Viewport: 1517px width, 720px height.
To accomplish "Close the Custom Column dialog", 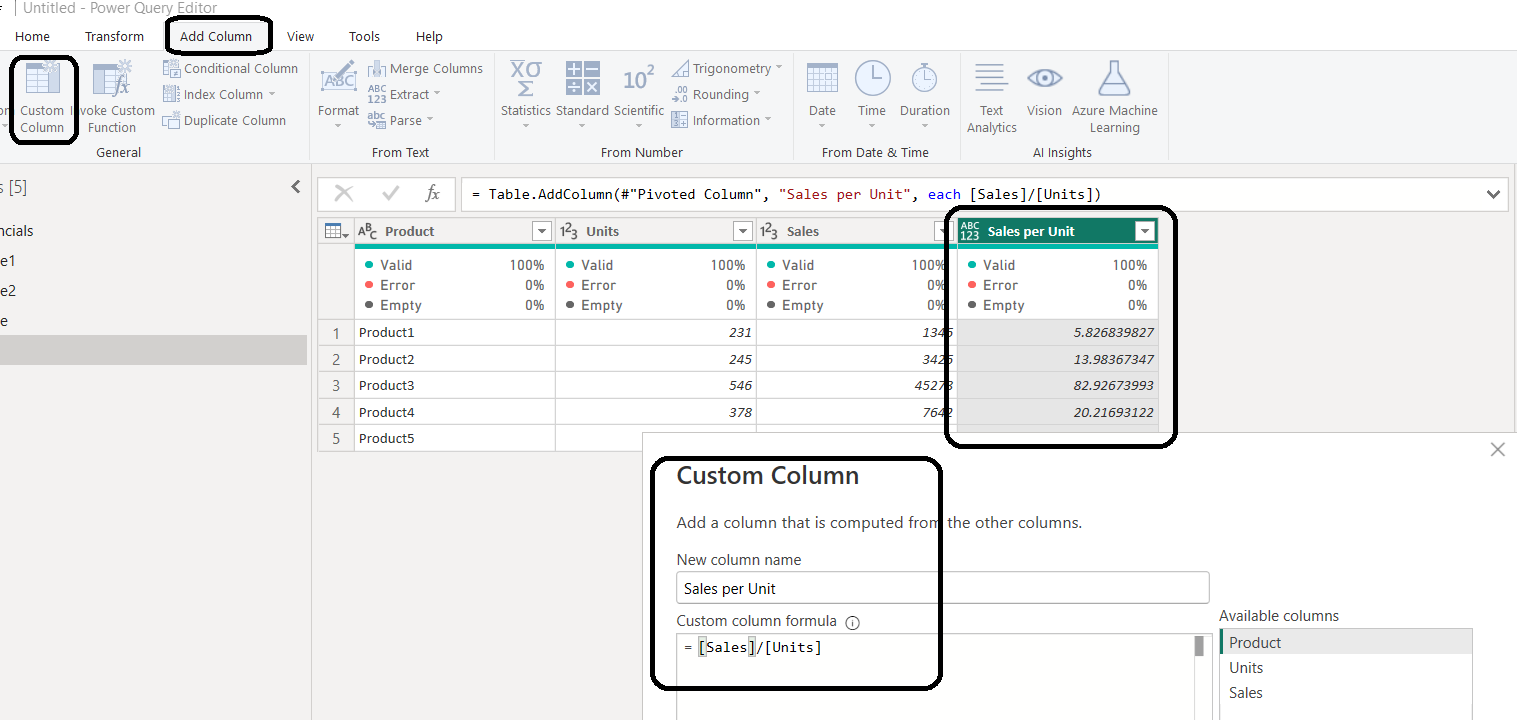I will pyautogui.click(x=1497, y=450).
